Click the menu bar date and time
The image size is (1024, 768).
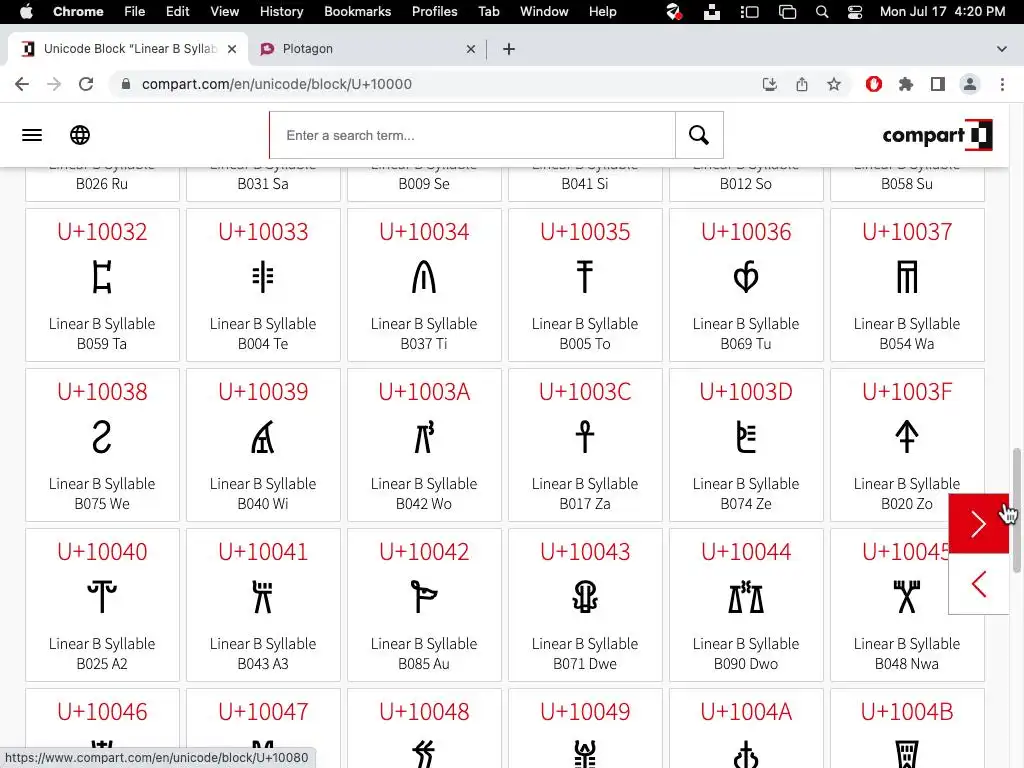[x=942, y=11]
